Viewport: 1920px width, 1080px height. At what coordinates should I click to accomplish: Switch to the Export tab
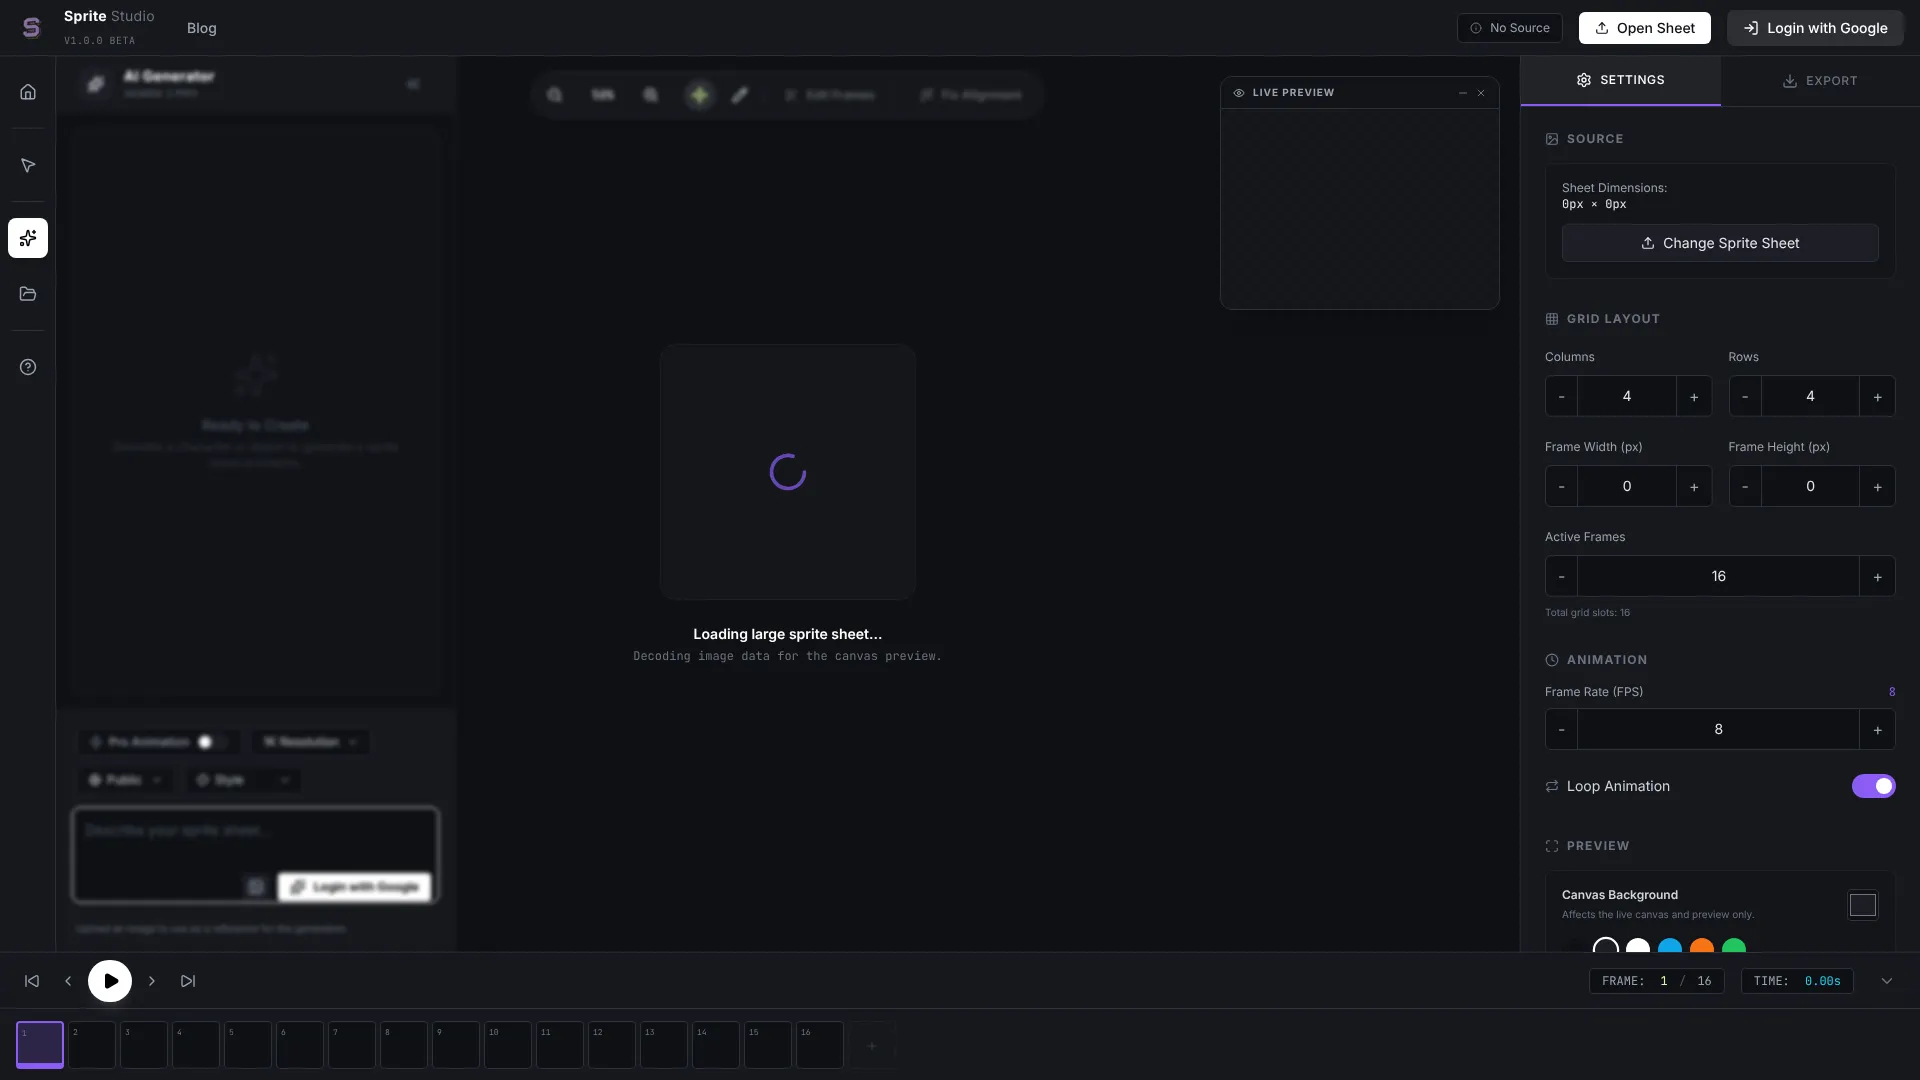[x=1820, y=81]
